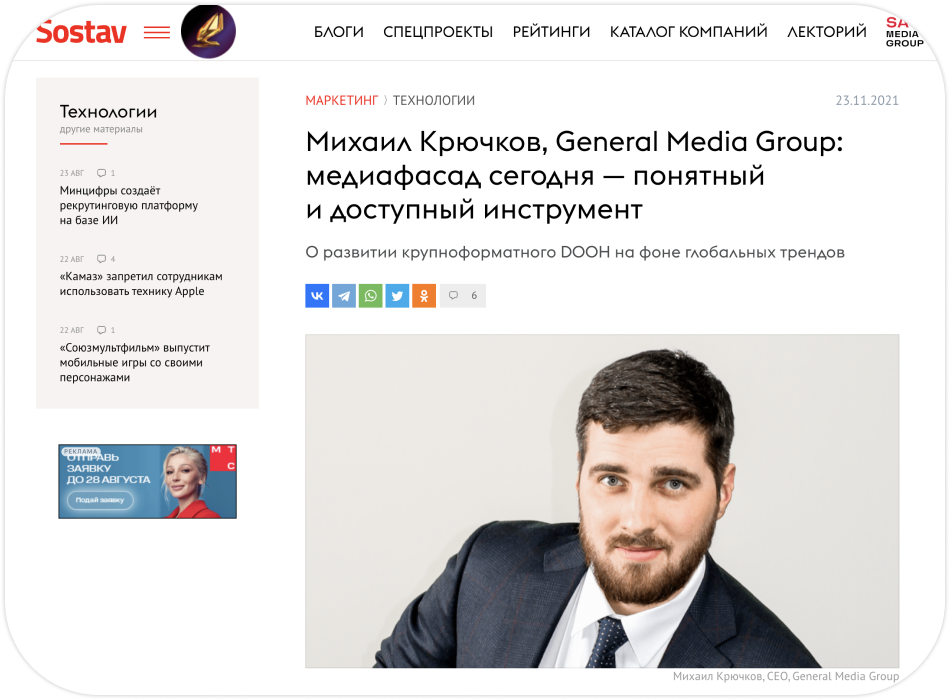Screen dimensions: 950x700
Task: Open the hamburger menu next to Sostav logo
Action: coord(156,33)
